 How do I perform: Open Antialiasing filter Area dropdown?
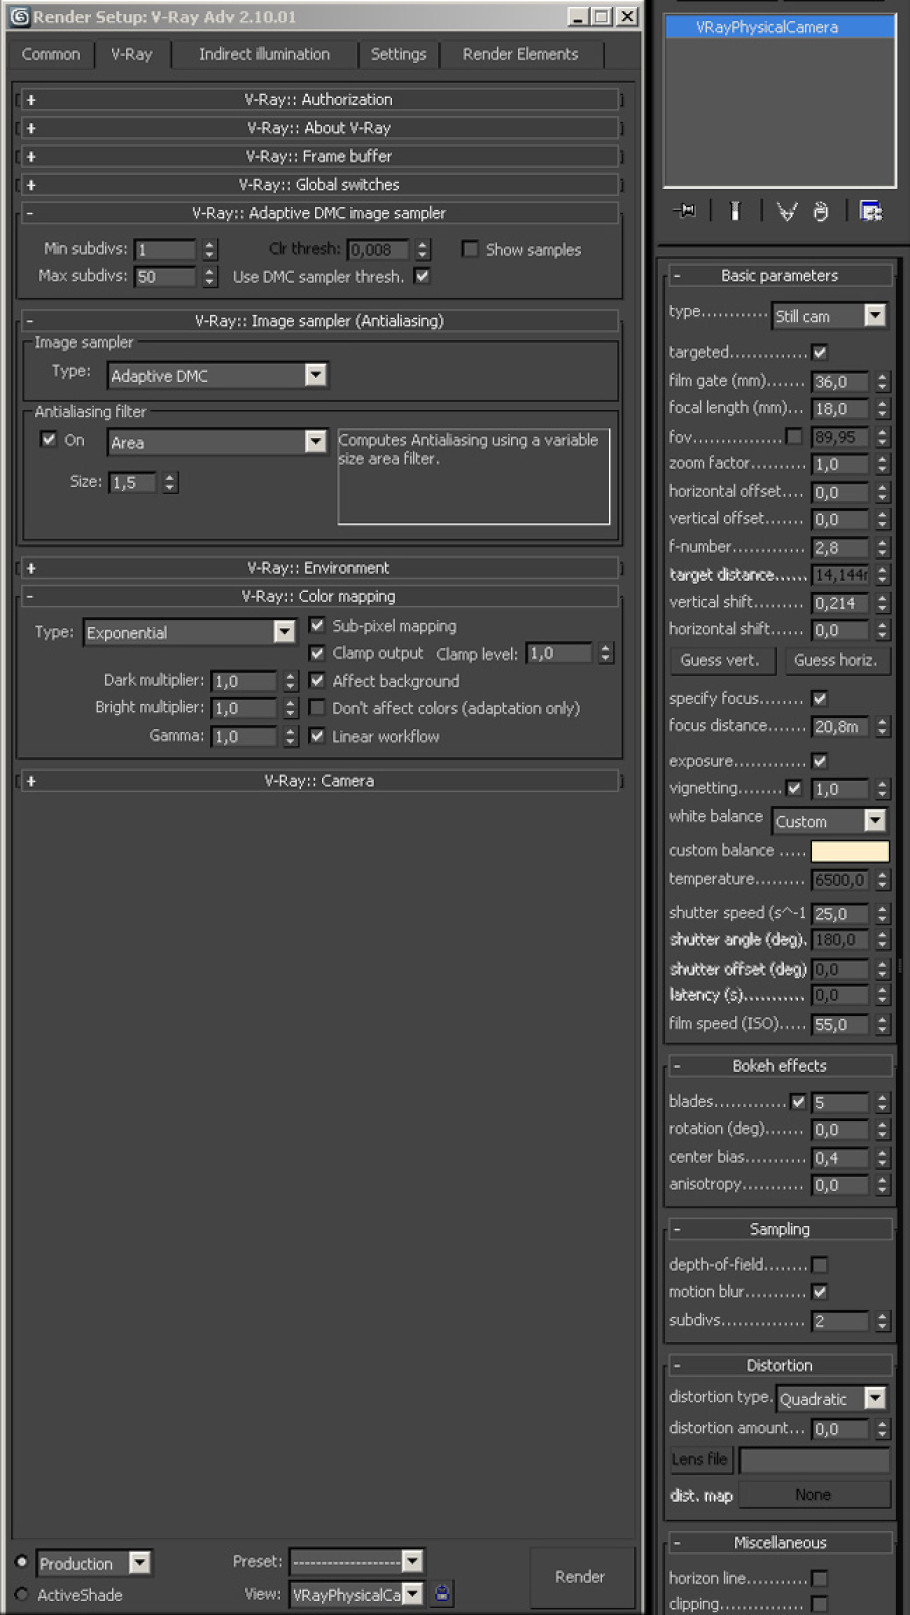(x=217, y=442)
